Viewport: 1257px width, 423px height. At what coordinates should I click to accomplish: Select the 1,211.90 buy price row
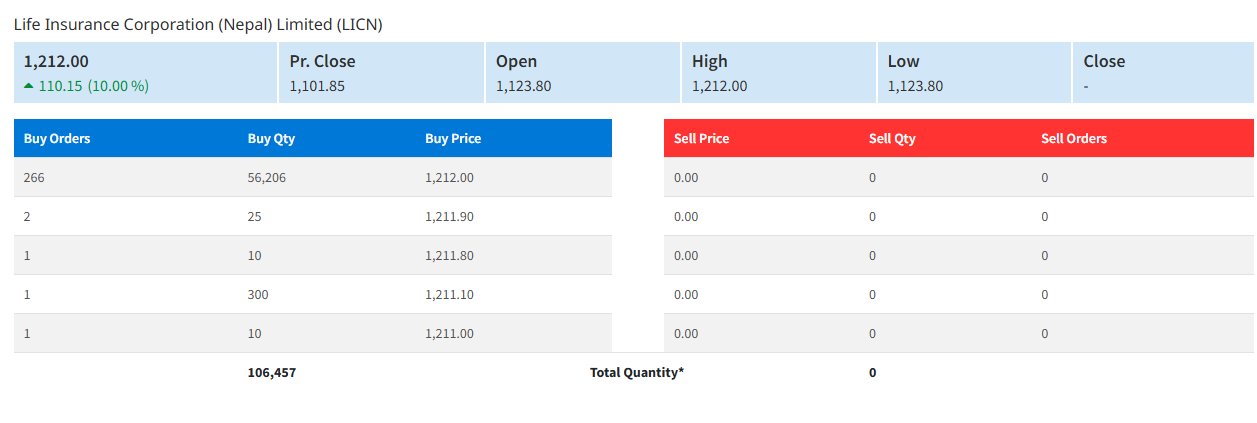click(x=313, y=216)
